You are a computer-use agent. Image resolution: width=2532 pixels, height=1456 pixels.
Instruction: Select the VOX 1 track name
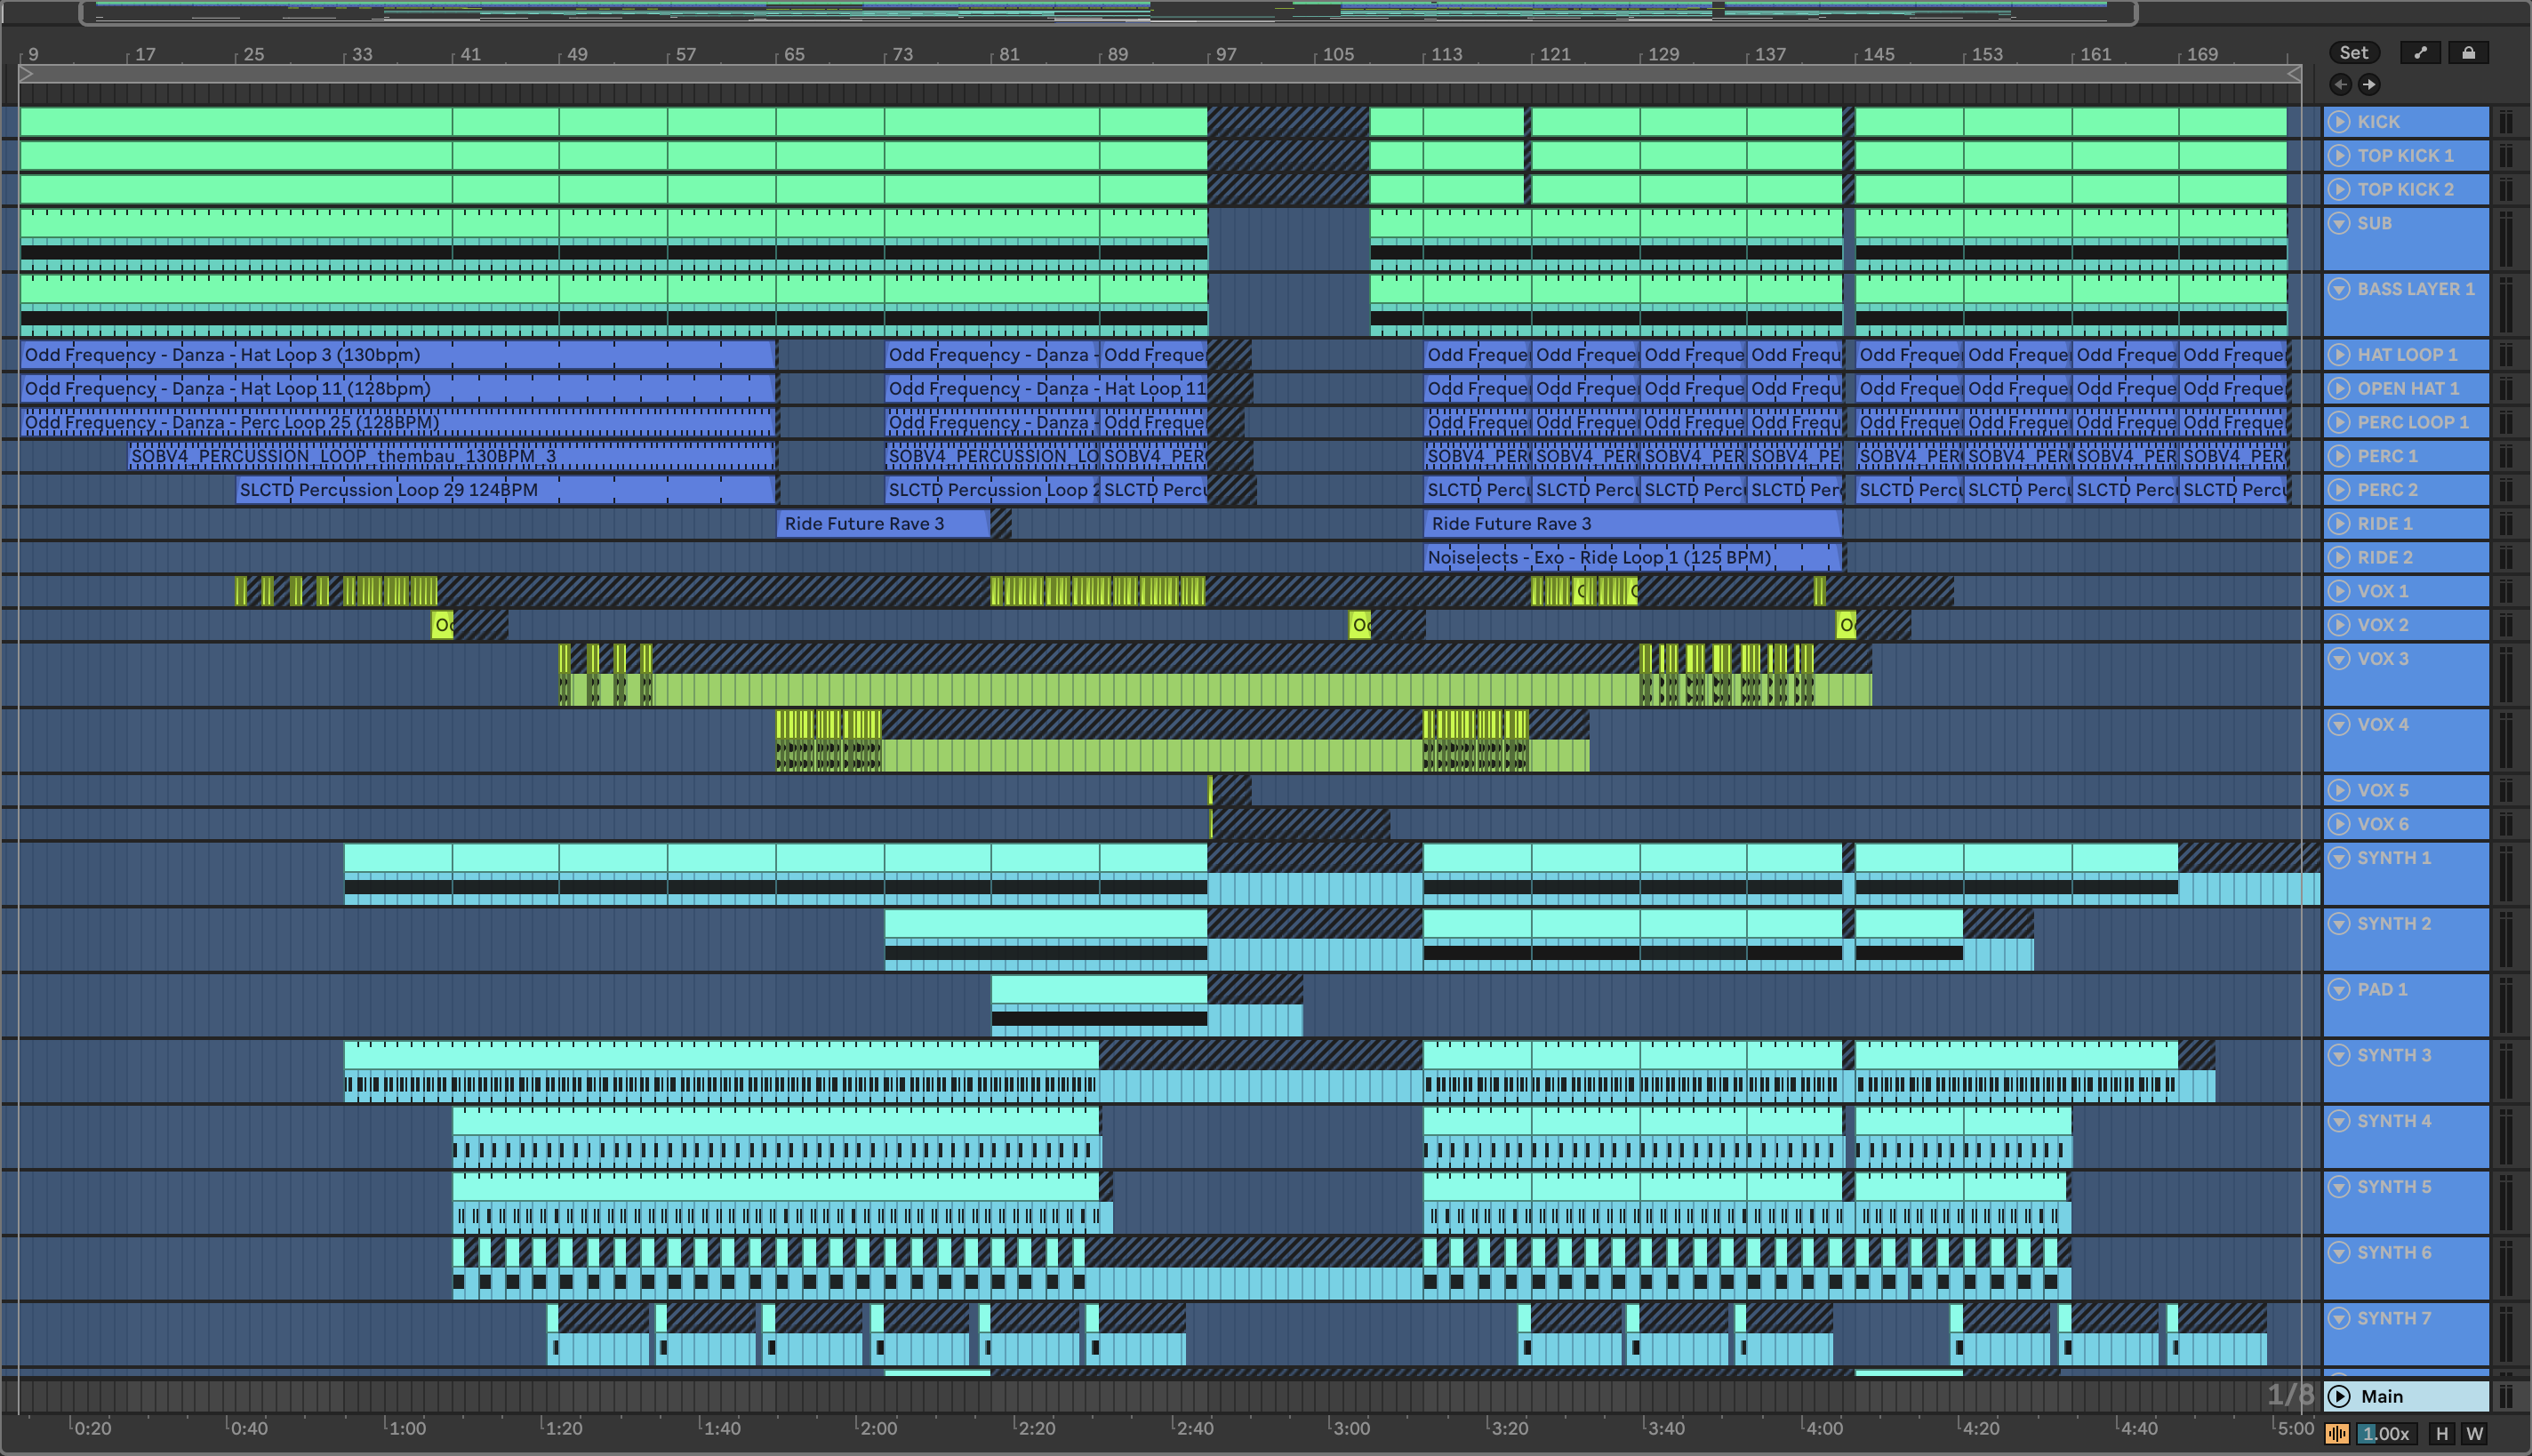point(2383,591)
